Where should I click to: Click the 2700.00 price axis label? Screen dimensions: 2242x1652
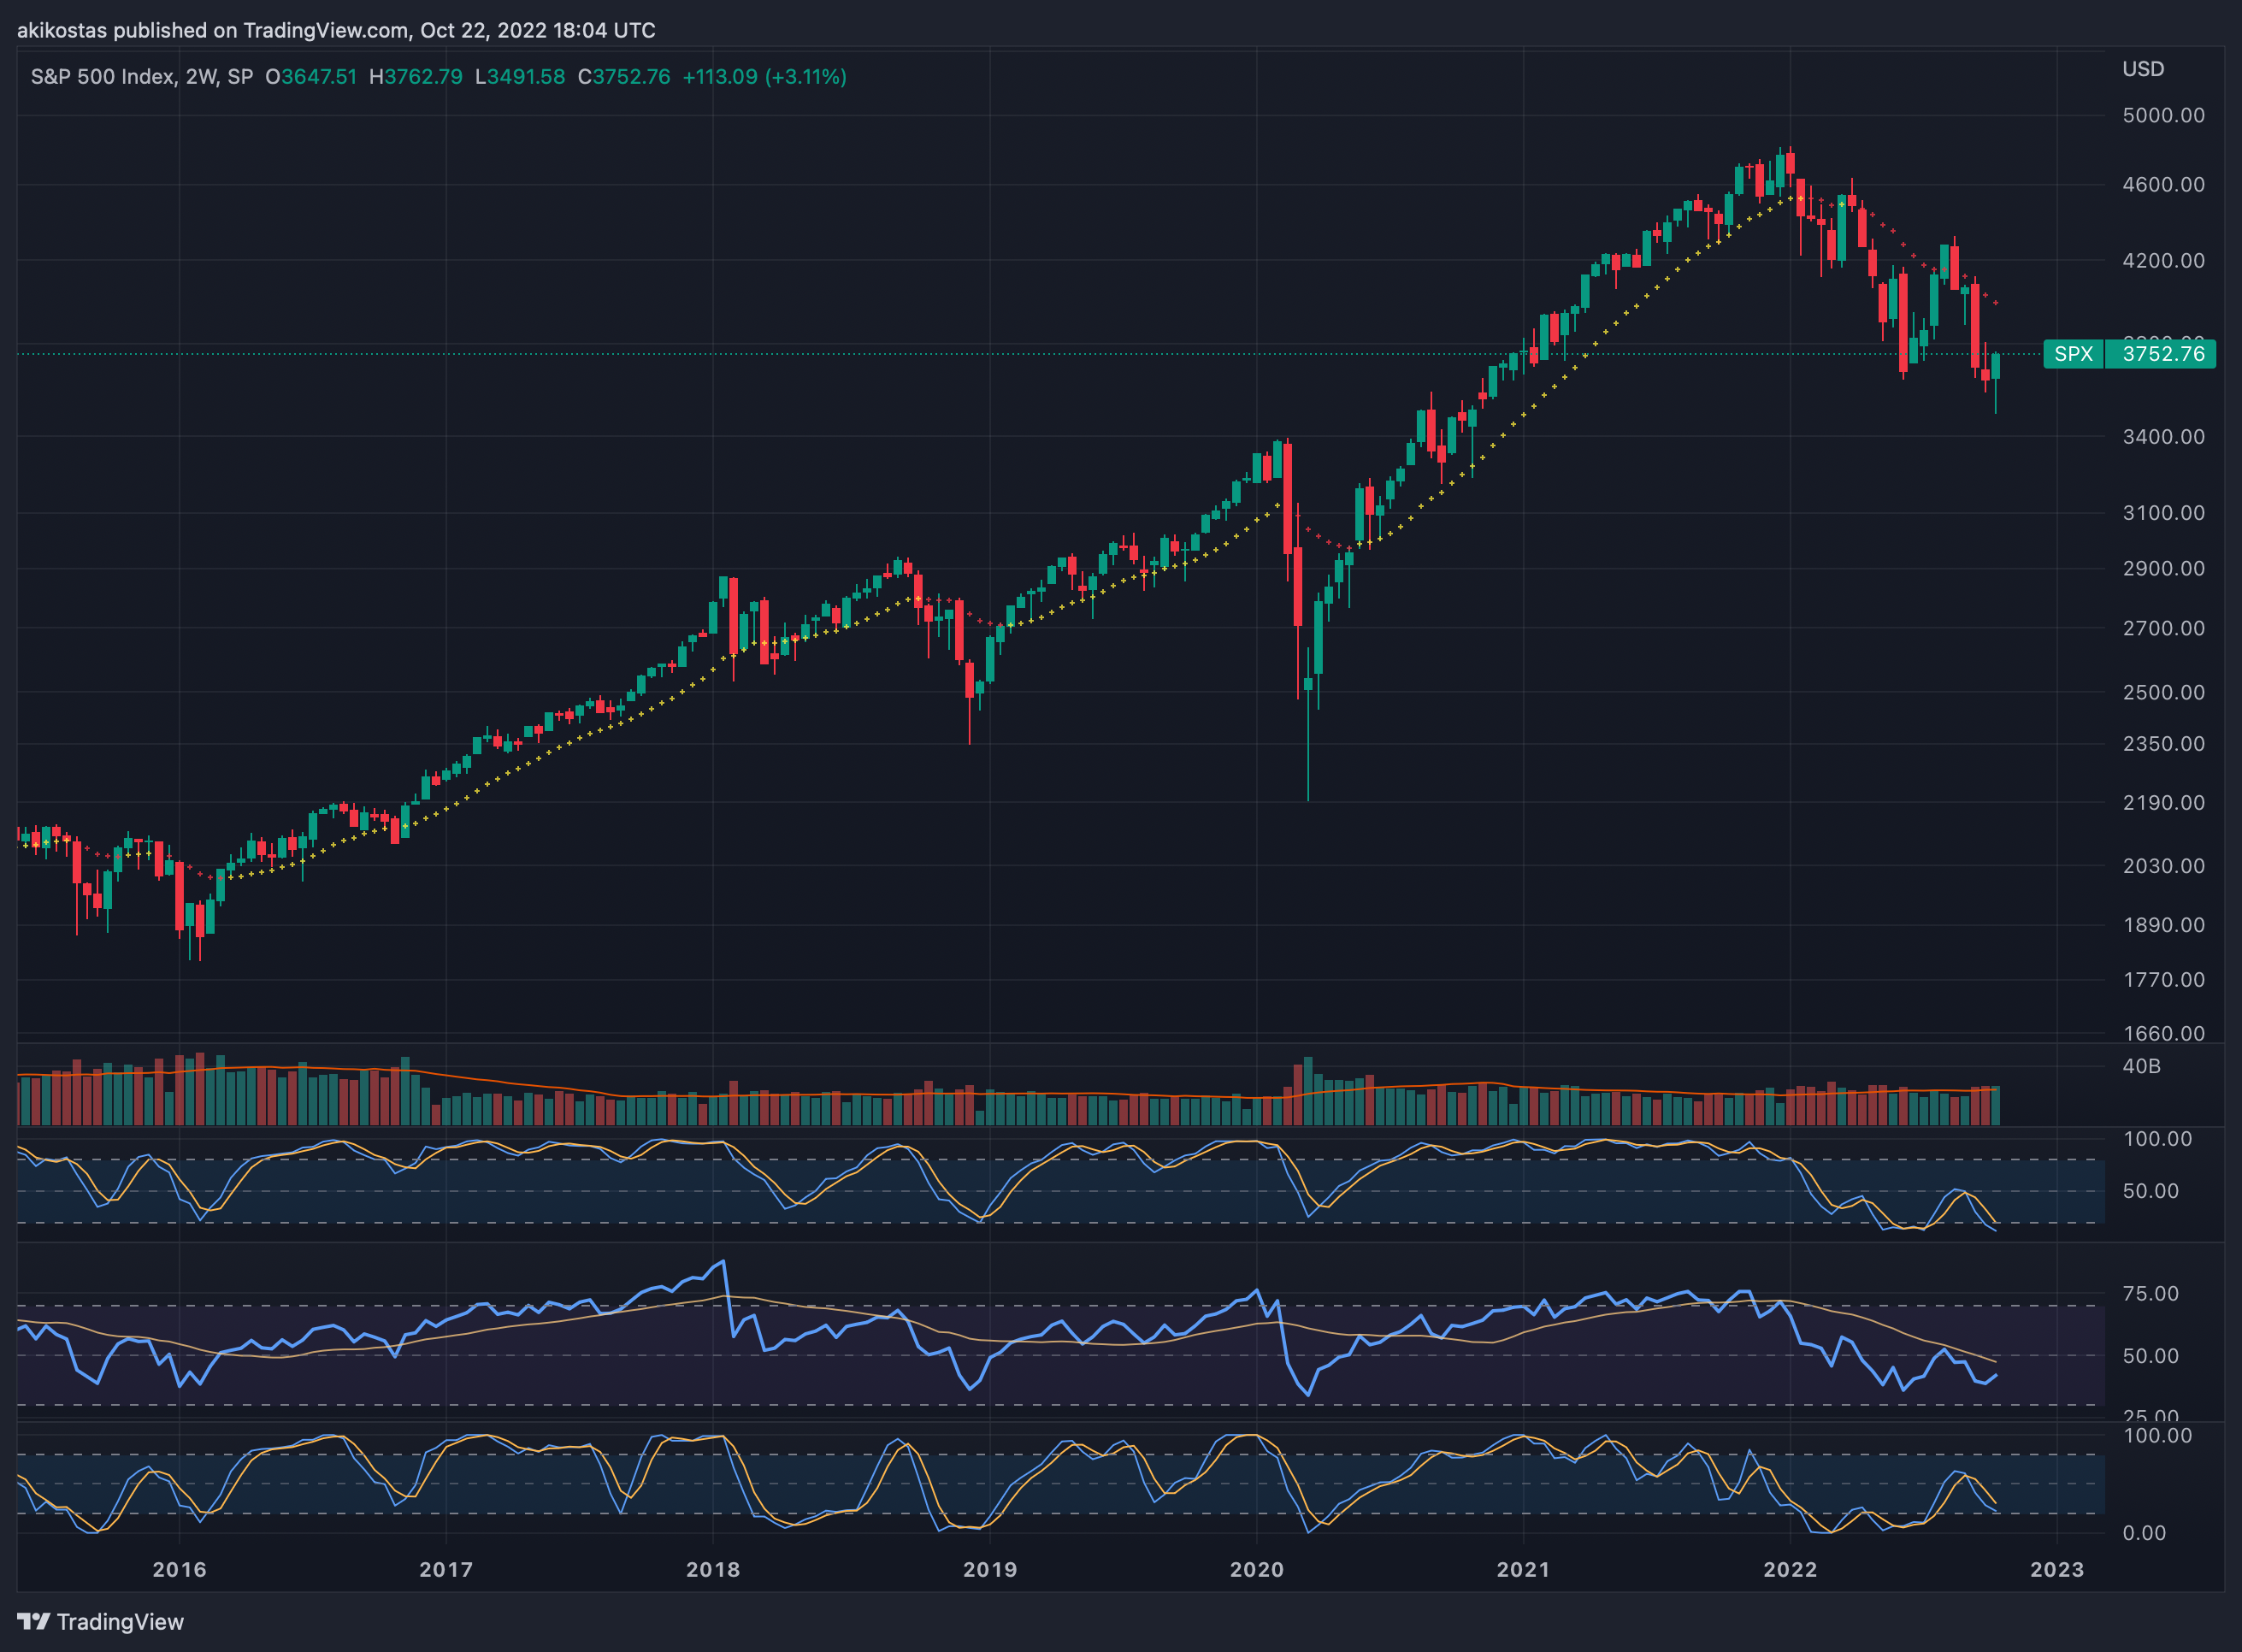(2164, 629)
